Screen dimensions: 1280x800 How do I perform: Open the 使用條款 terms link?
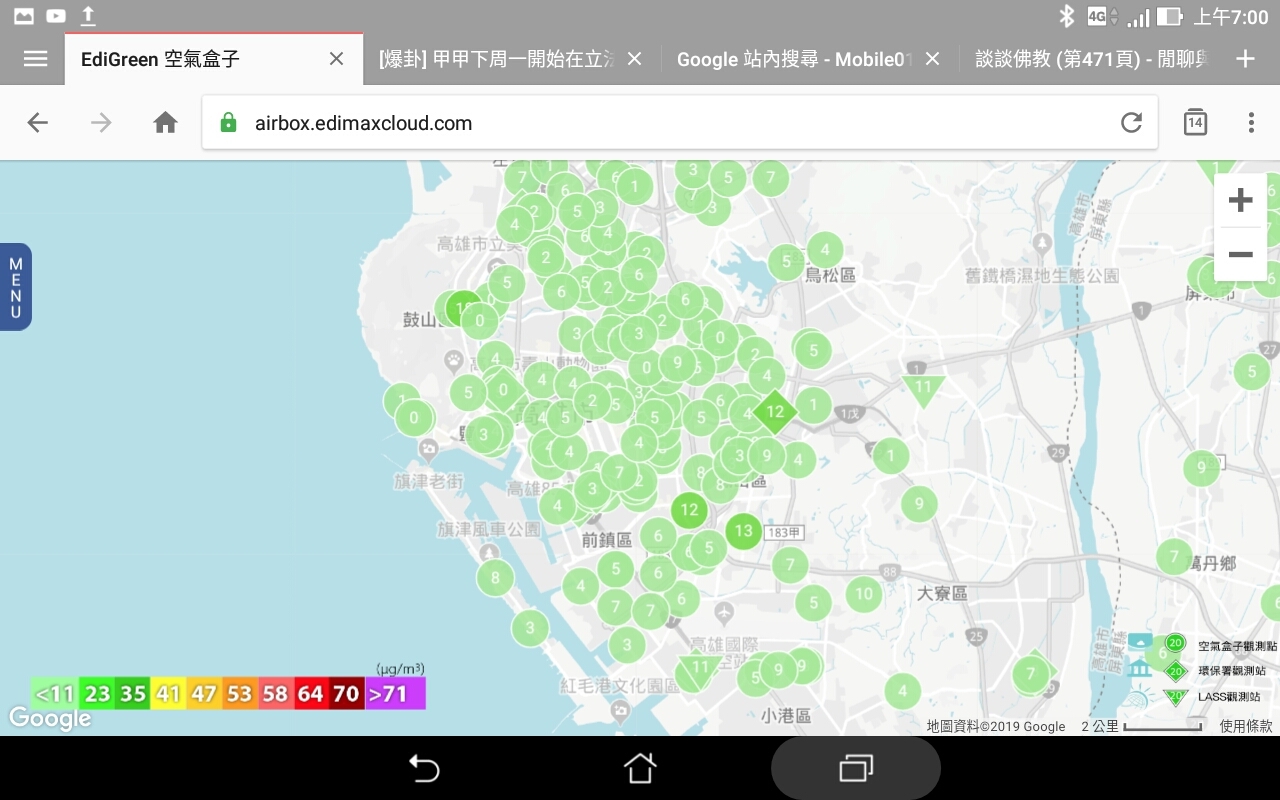1246,727
